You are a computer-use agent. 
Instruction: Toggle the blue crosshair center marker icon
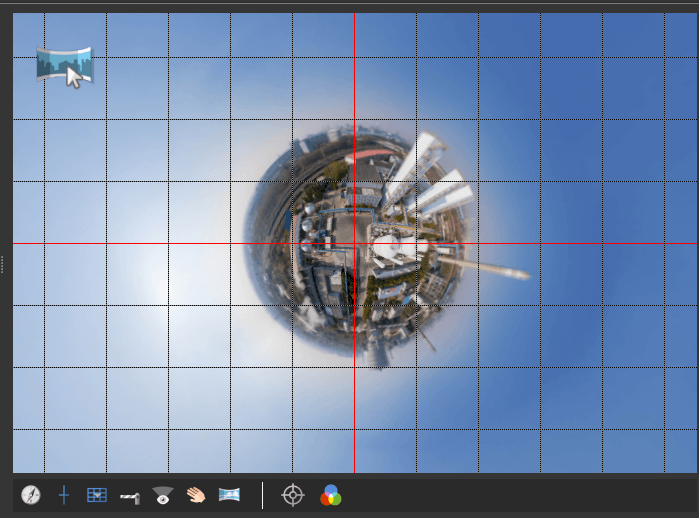point(64,495)
